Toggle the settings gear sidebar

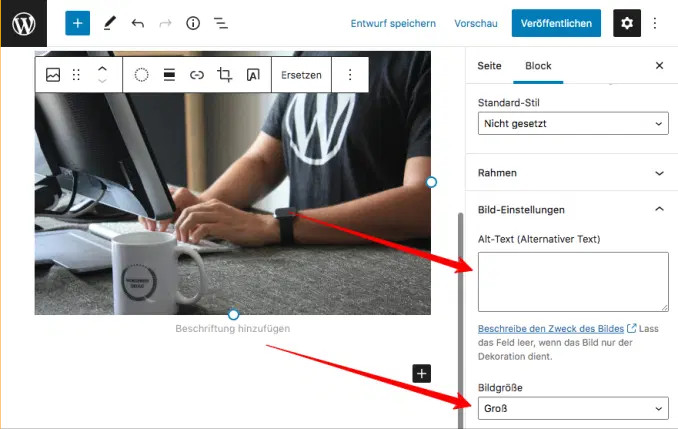[x=627, y=23]
